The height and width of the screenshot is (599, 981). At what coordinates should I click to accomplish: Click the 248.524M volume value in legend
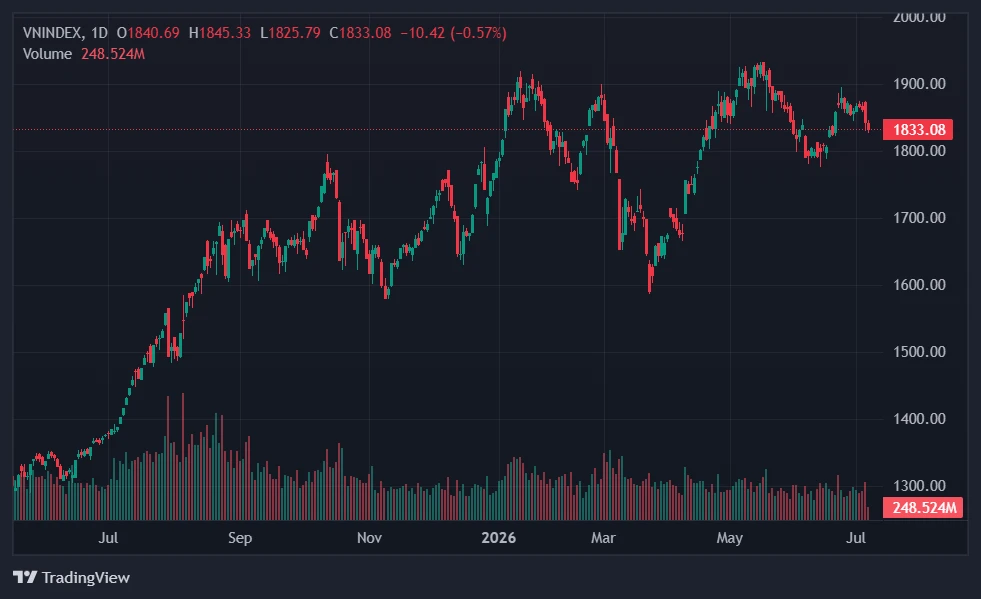(113, 54)
